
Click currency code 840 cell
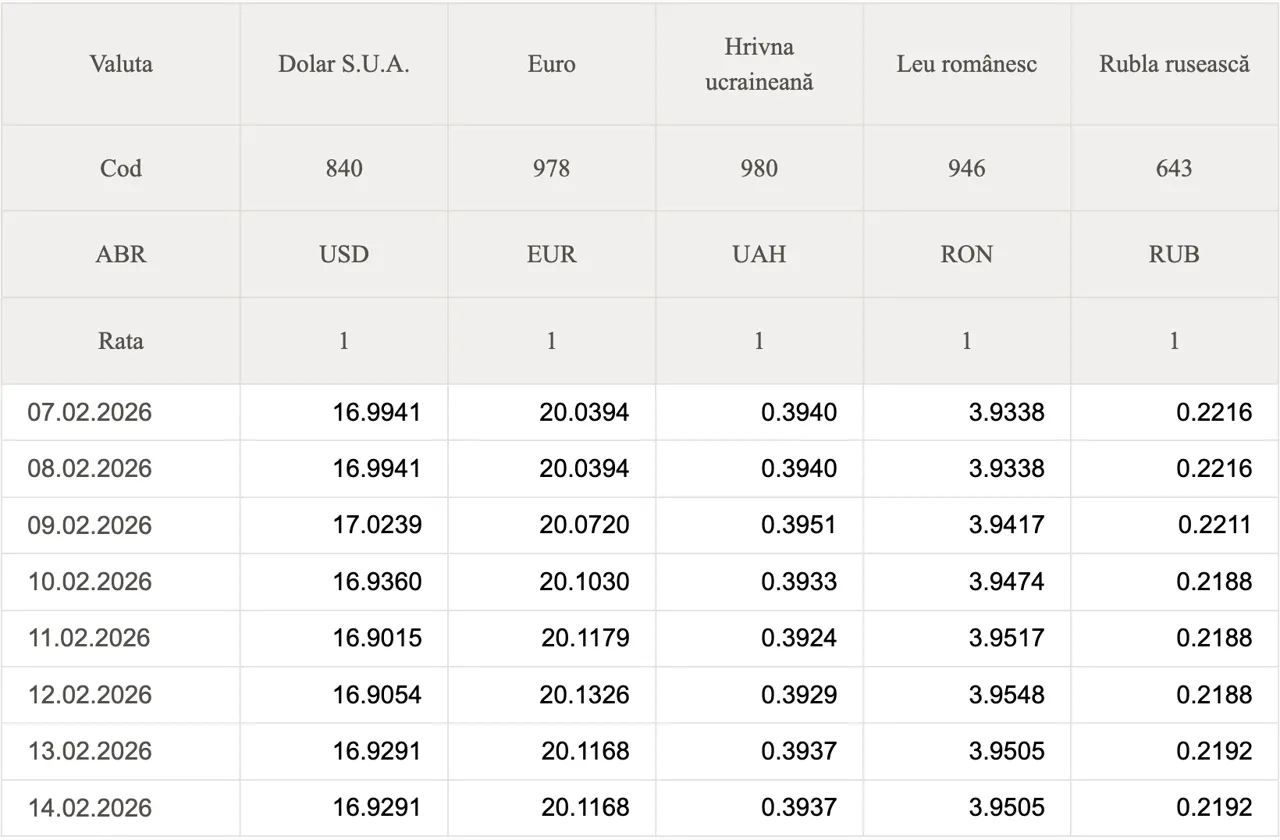point(344,168)
